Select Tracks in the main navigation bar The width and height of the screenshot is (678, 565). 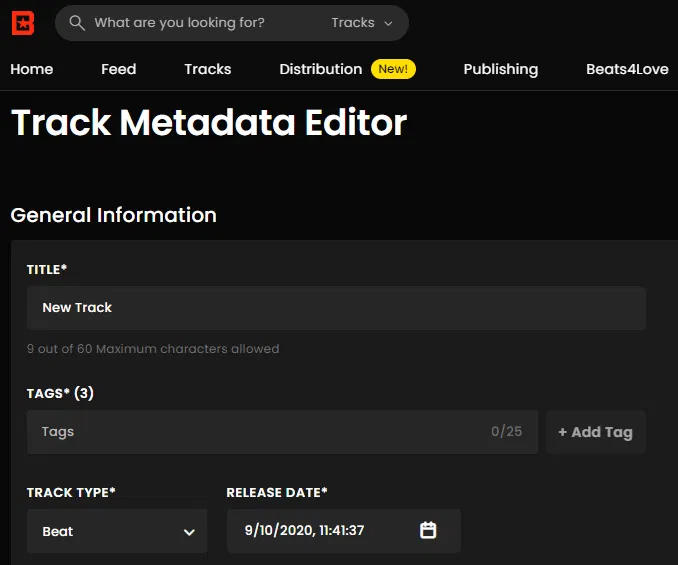pos(207,69)
